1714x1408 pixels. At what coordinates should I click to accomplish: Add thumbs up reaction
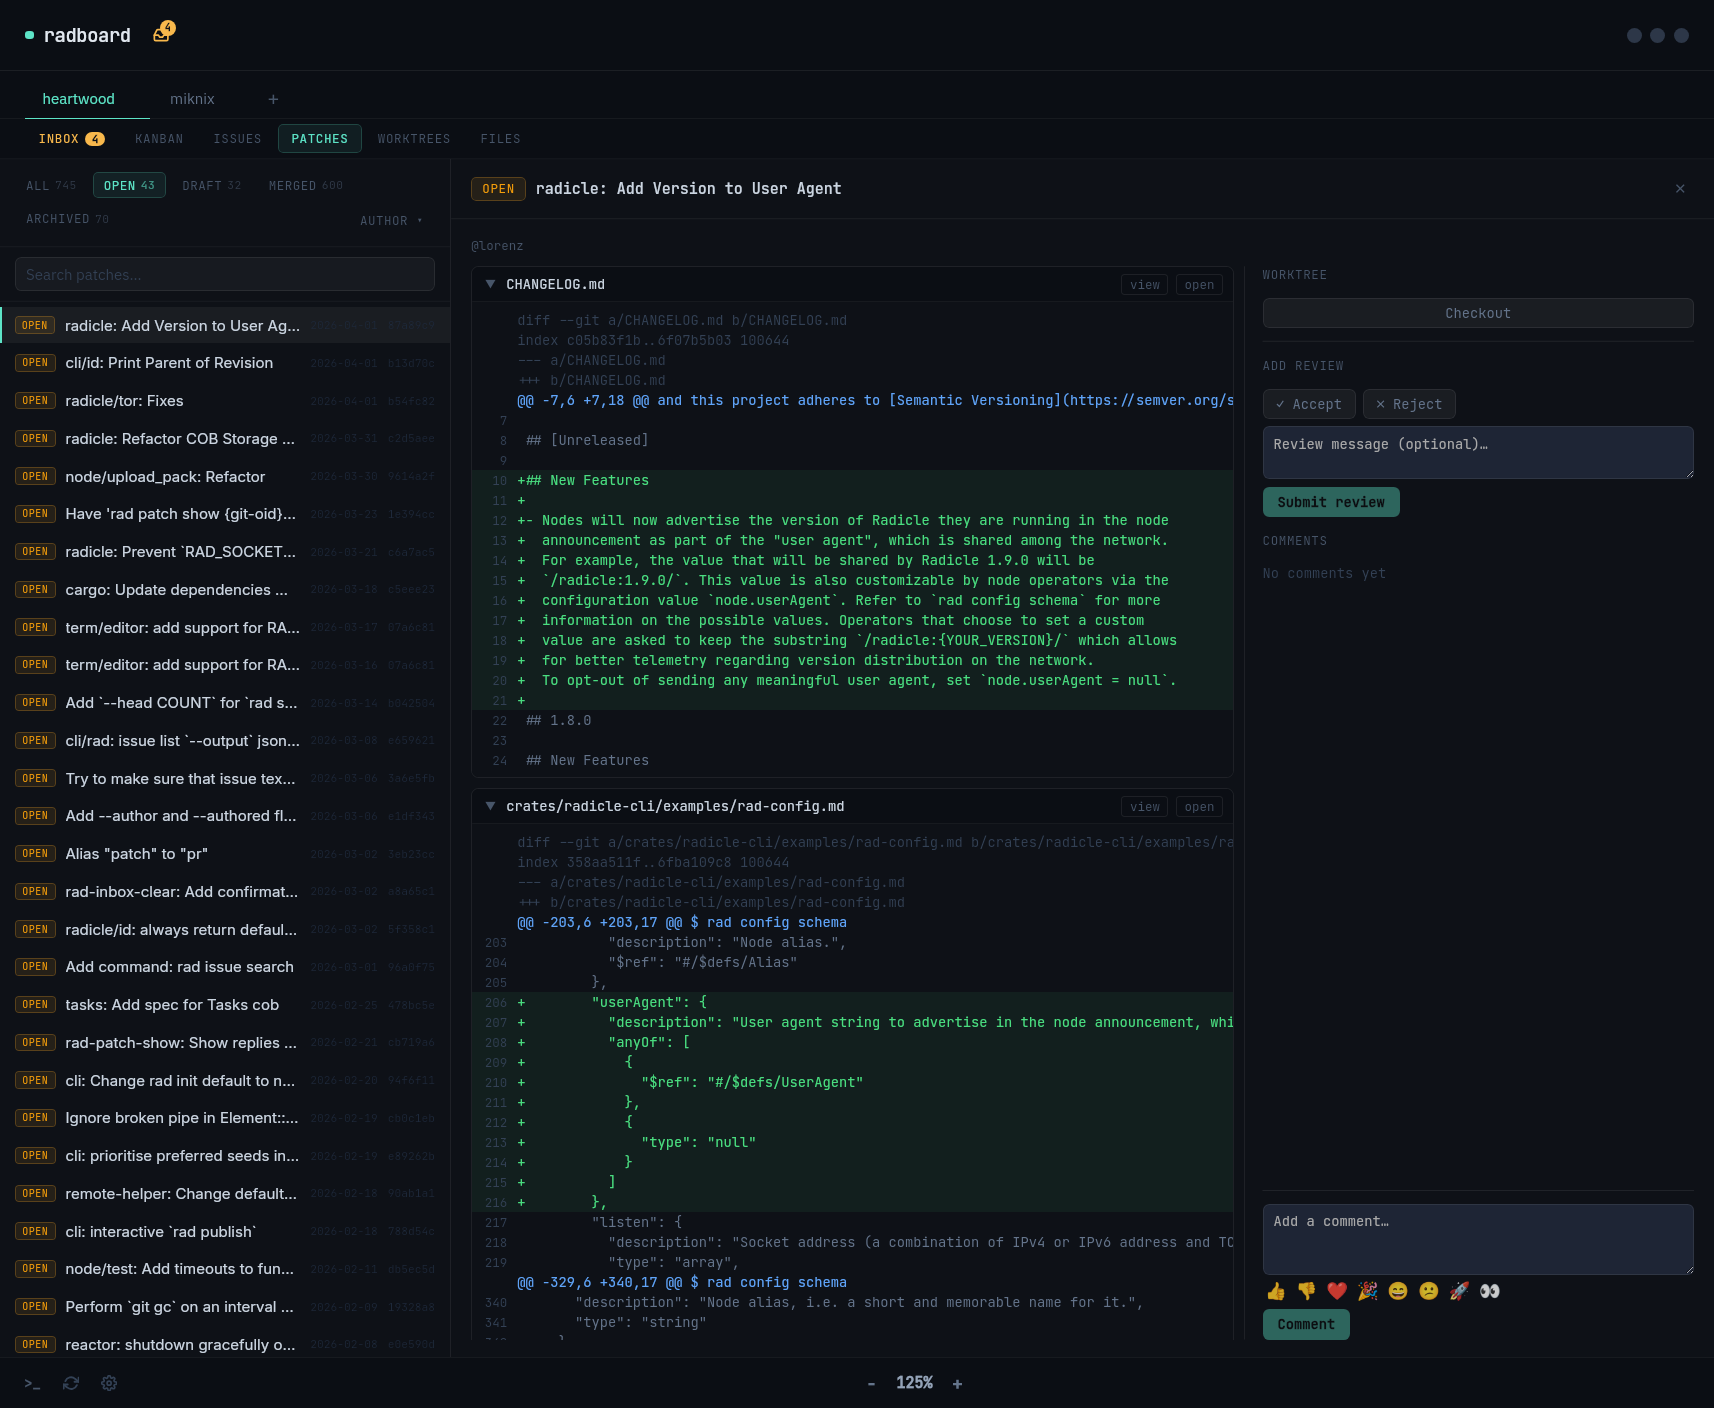1276,1291
